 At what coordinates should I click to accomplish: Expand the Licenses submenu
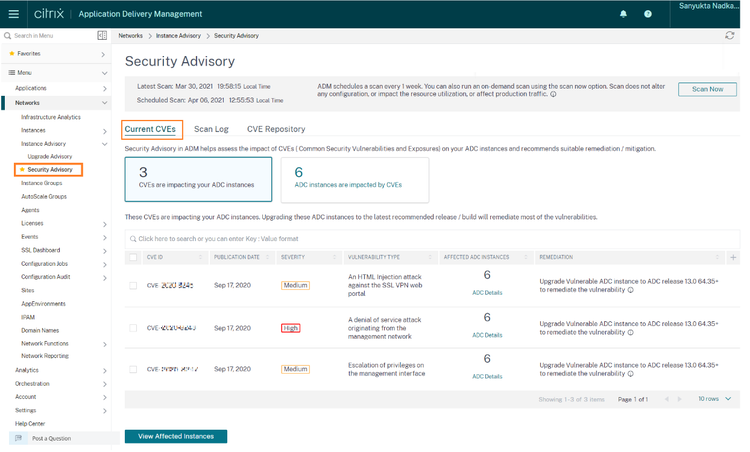104,224
